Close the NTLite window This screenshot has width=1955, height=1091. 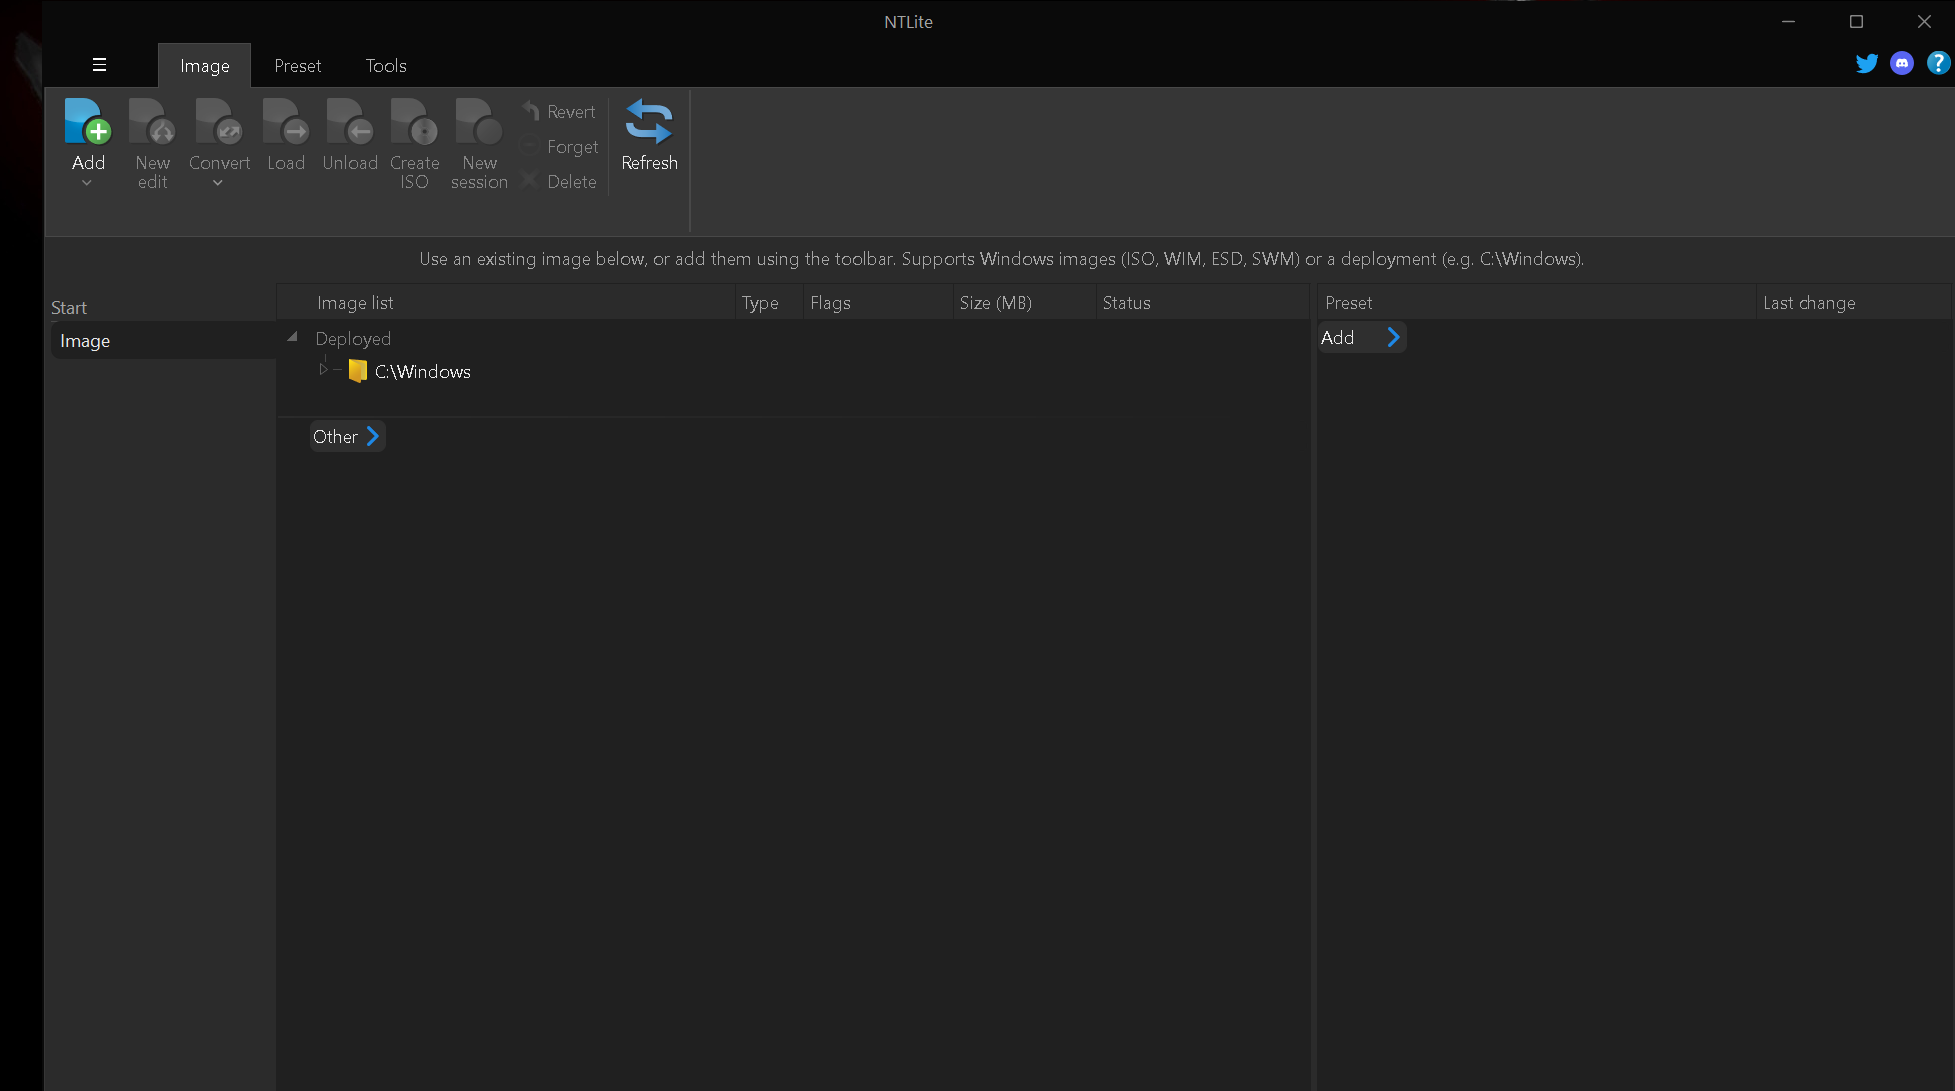[1924, 21]
